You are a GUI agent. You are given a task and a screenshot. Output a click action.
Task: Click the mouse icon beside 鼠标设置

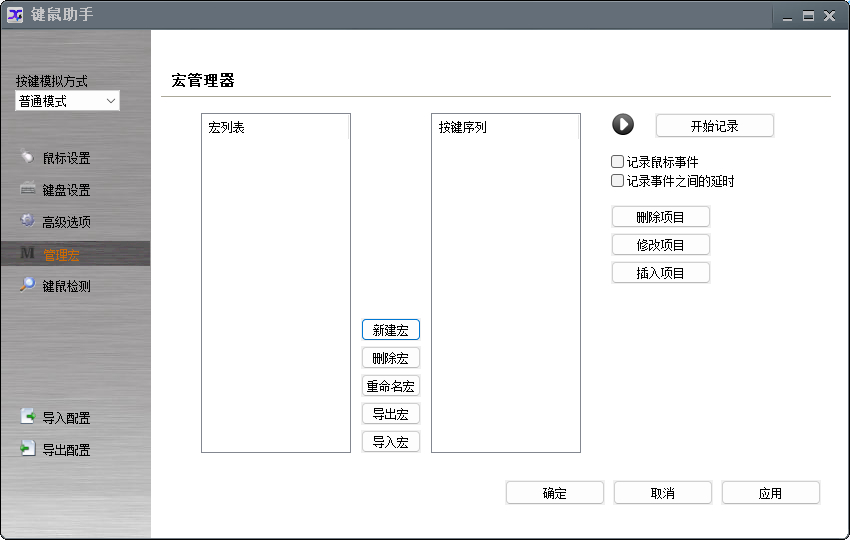[x=27, y=157]
